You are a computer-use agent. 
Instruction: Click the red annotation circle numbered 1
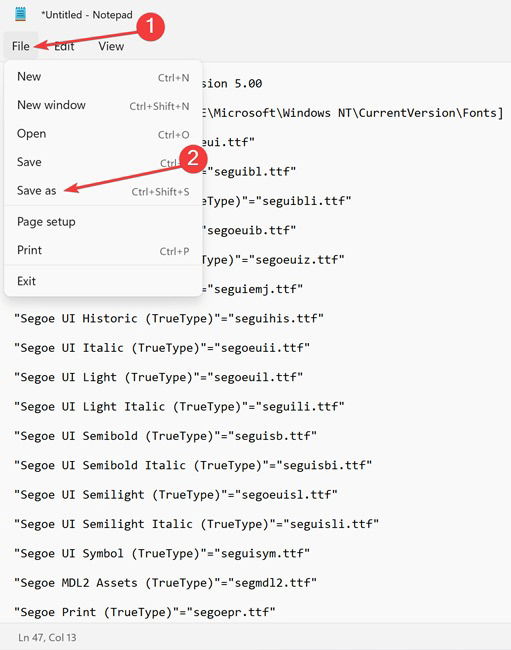pos(150,27)
